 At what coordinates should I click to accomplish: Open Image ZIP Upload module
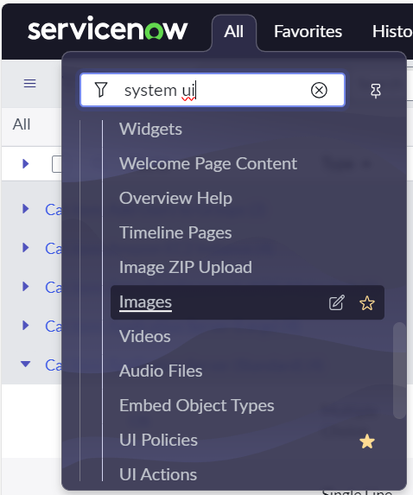click(185, 267)
